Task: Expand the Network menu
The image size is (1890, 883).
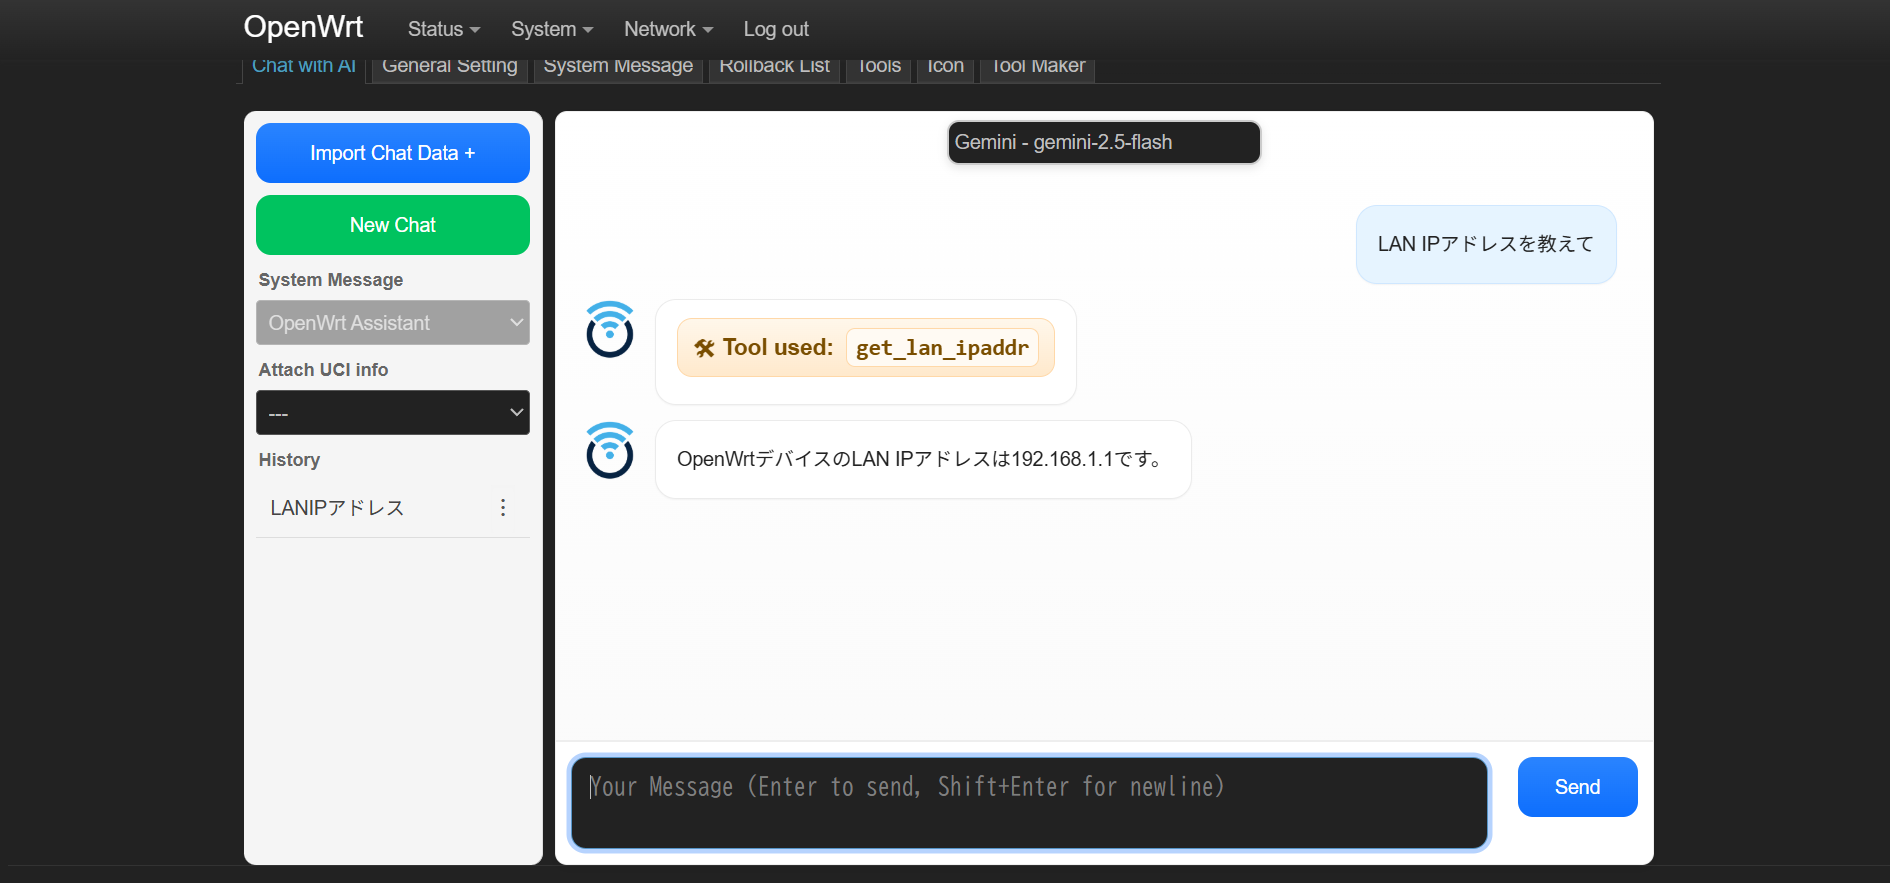Action: 667,29
